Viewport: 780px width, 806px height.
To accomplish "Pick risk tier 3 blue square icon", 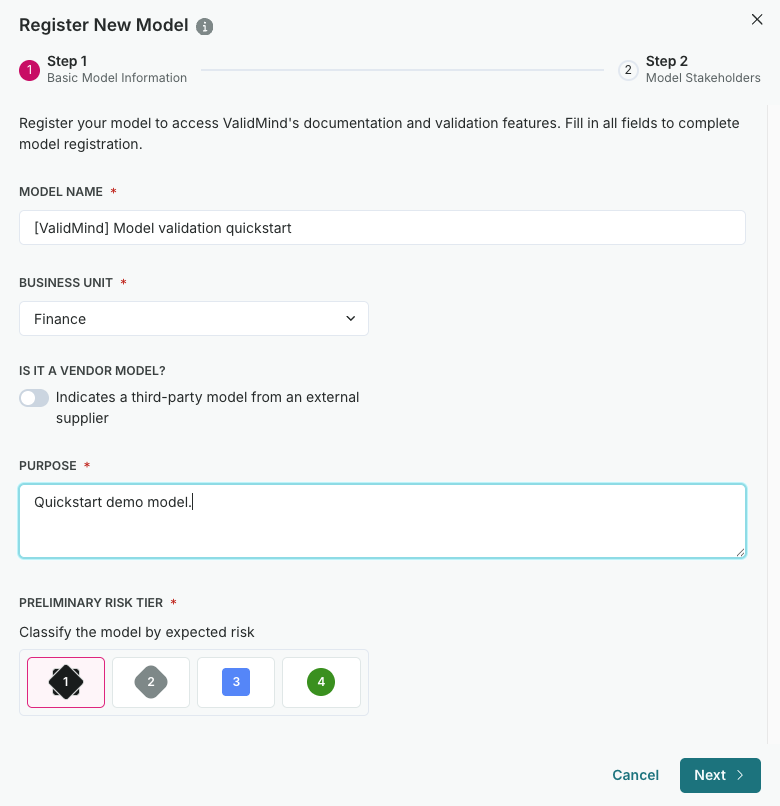I will coord(236,682).
